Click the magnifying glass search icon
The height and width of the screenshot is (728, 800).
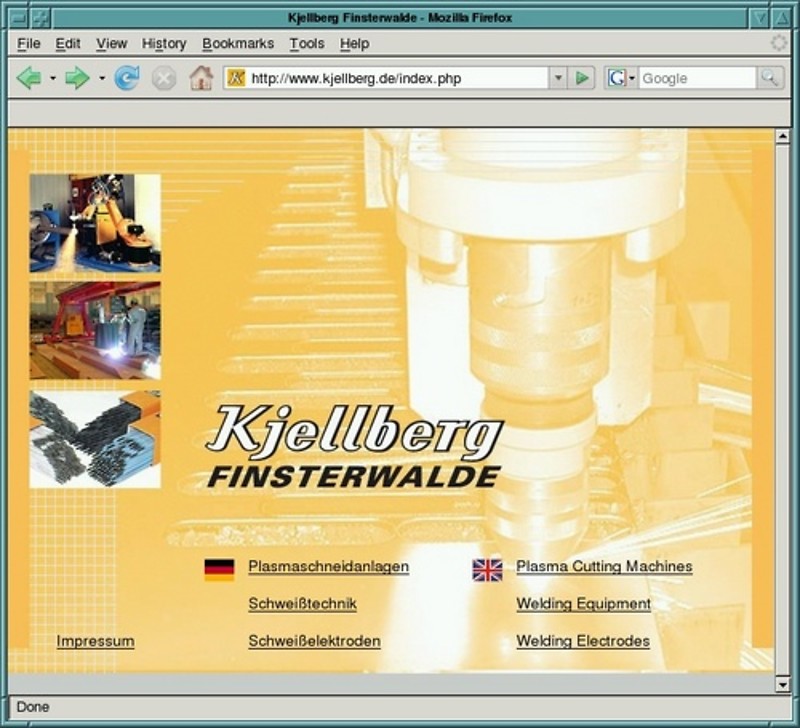click(x=769, y=78)
